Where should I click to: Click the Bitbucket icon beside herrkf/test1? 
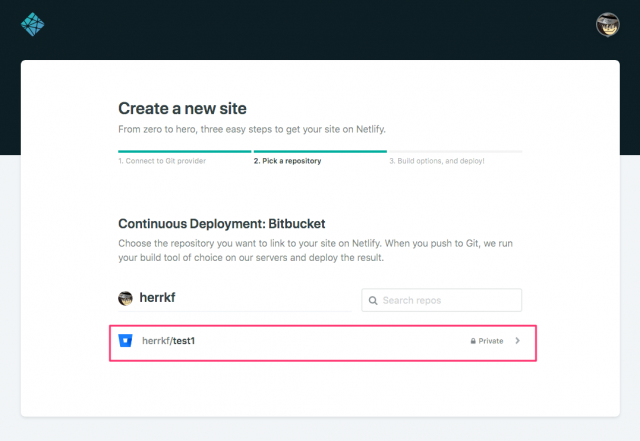(125, 341)
